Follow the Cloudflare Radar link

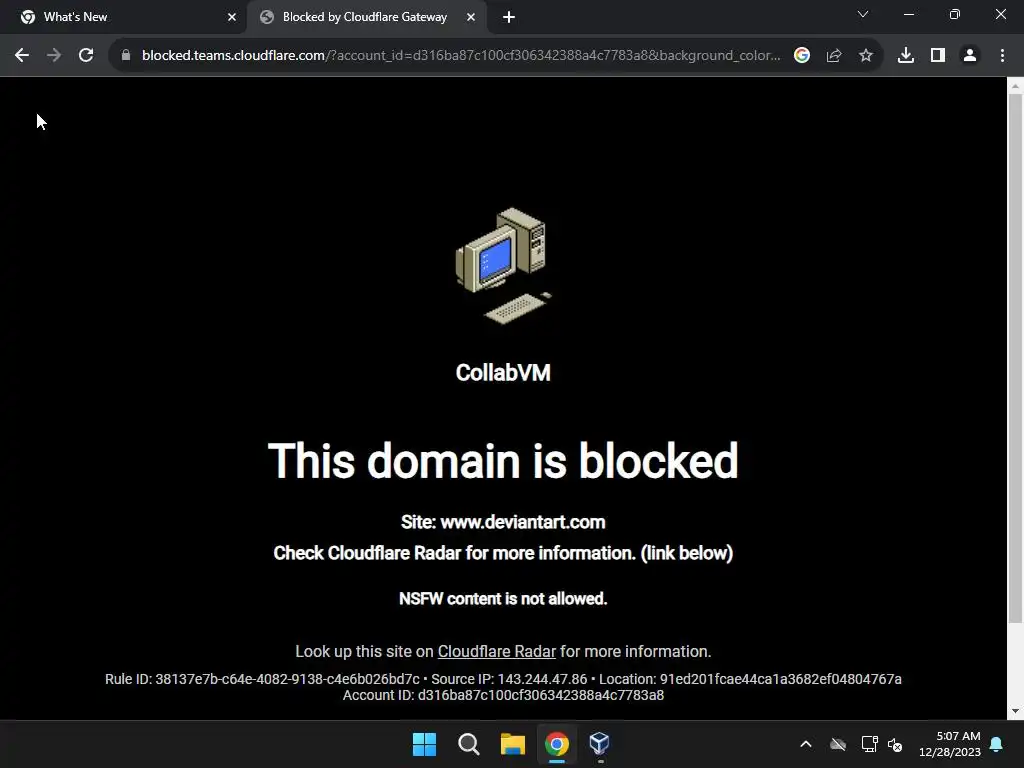click(x=496, y=652)
